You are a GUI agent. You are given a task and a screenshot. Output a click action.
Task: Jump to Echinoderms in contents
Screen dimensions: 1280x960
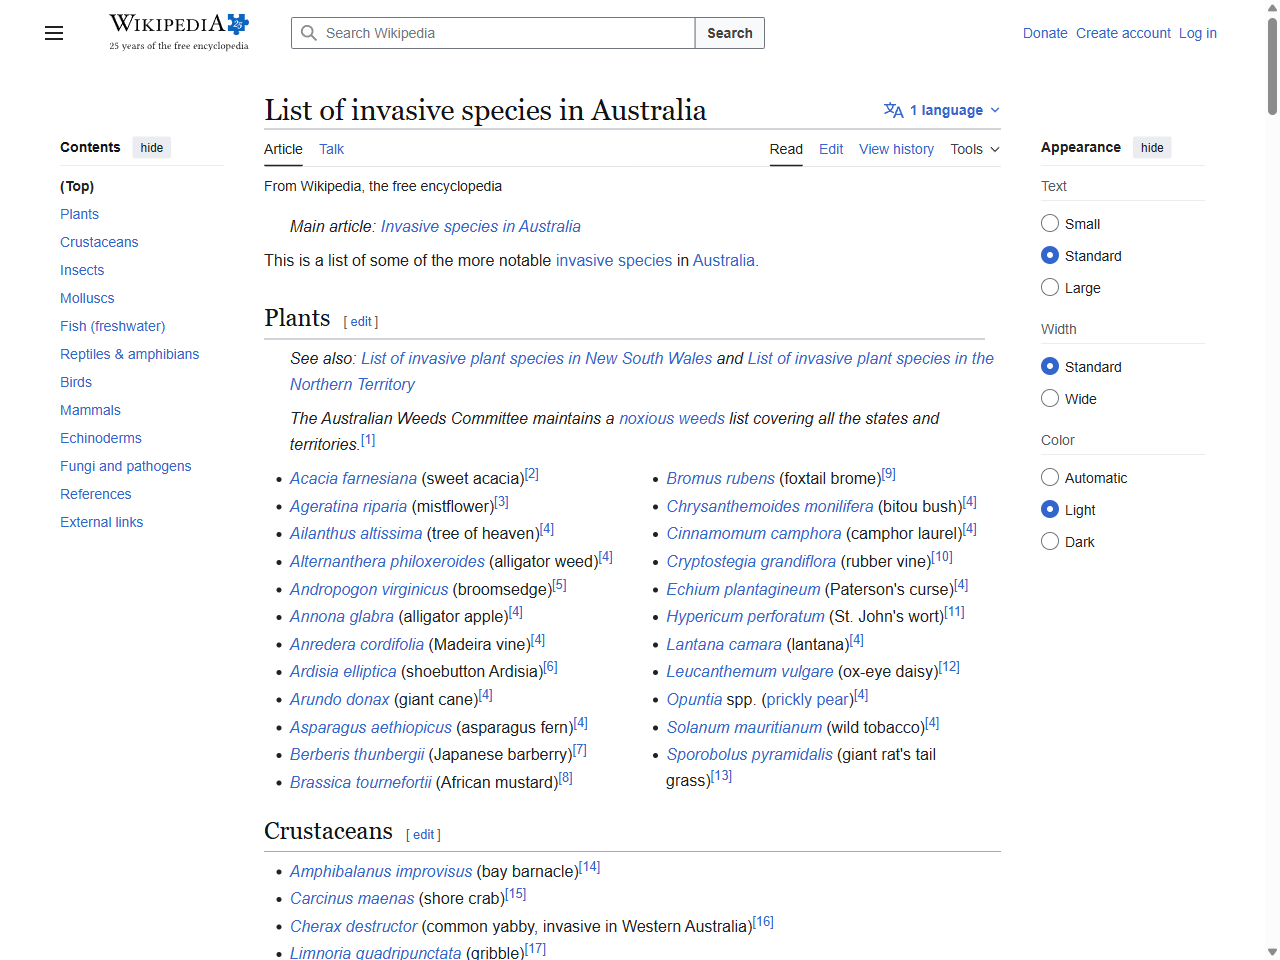click(x=101, y=438)
